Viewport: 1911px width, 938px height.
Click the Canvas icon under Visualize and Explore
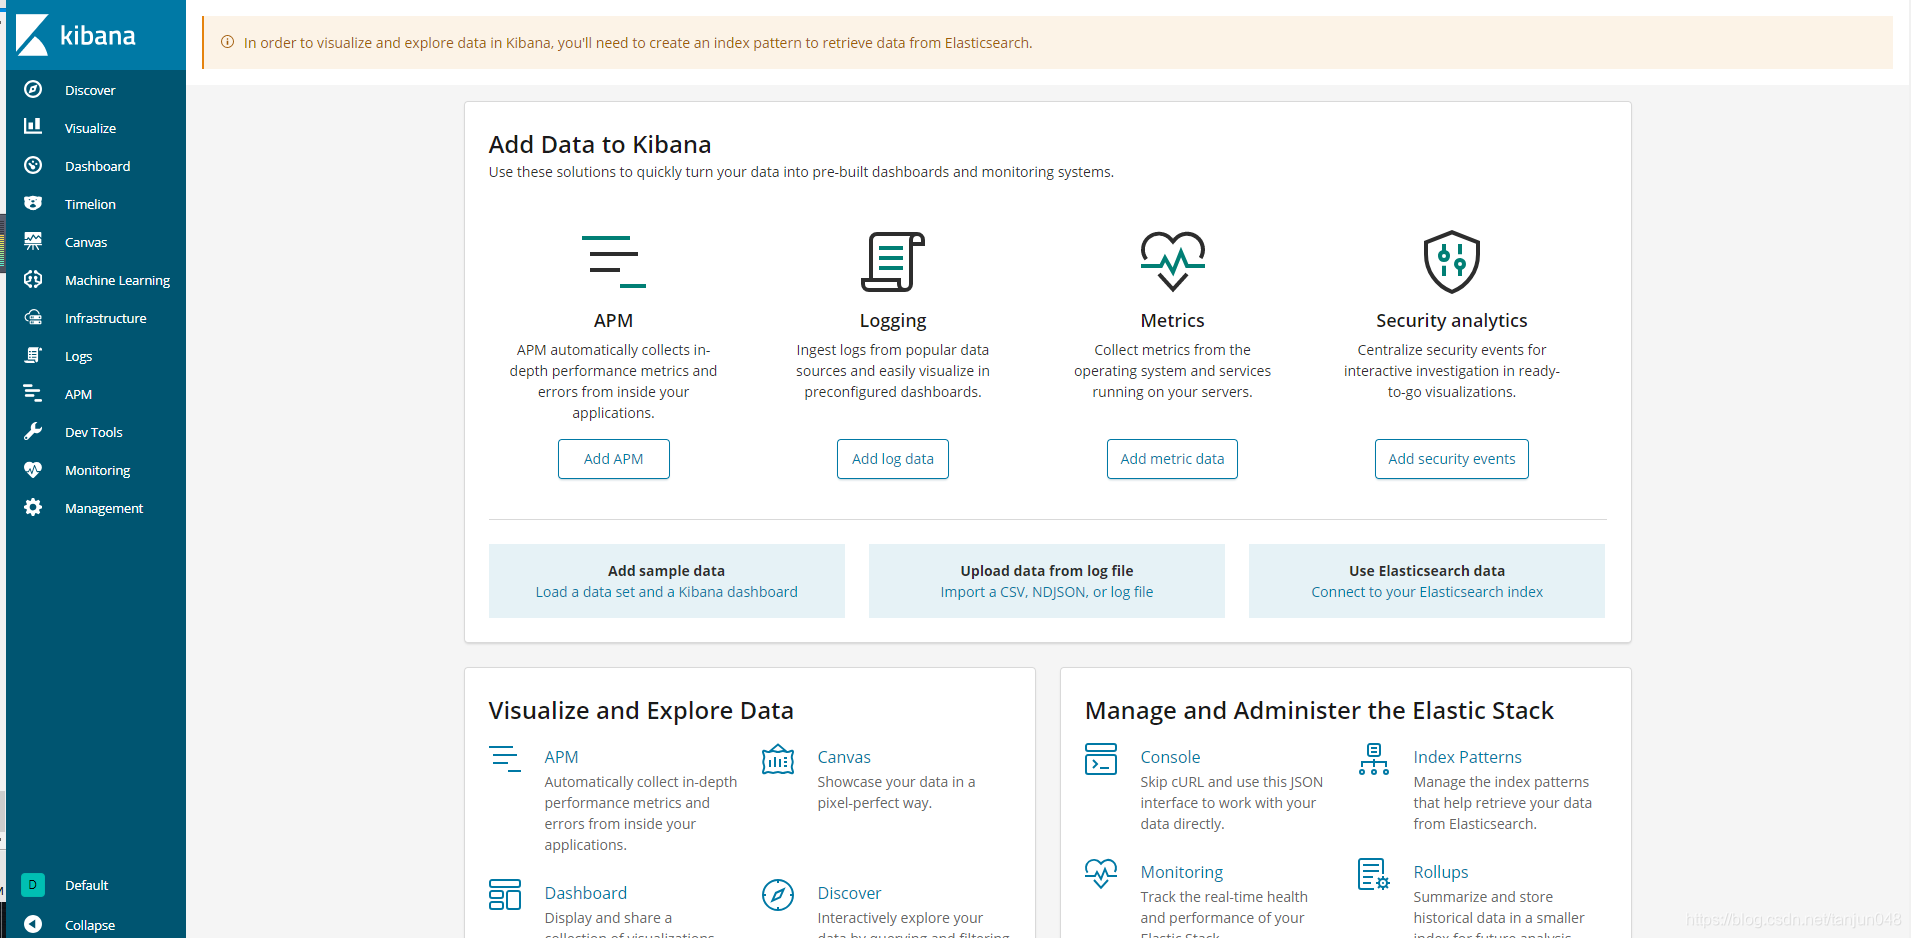tap(778, 760)
